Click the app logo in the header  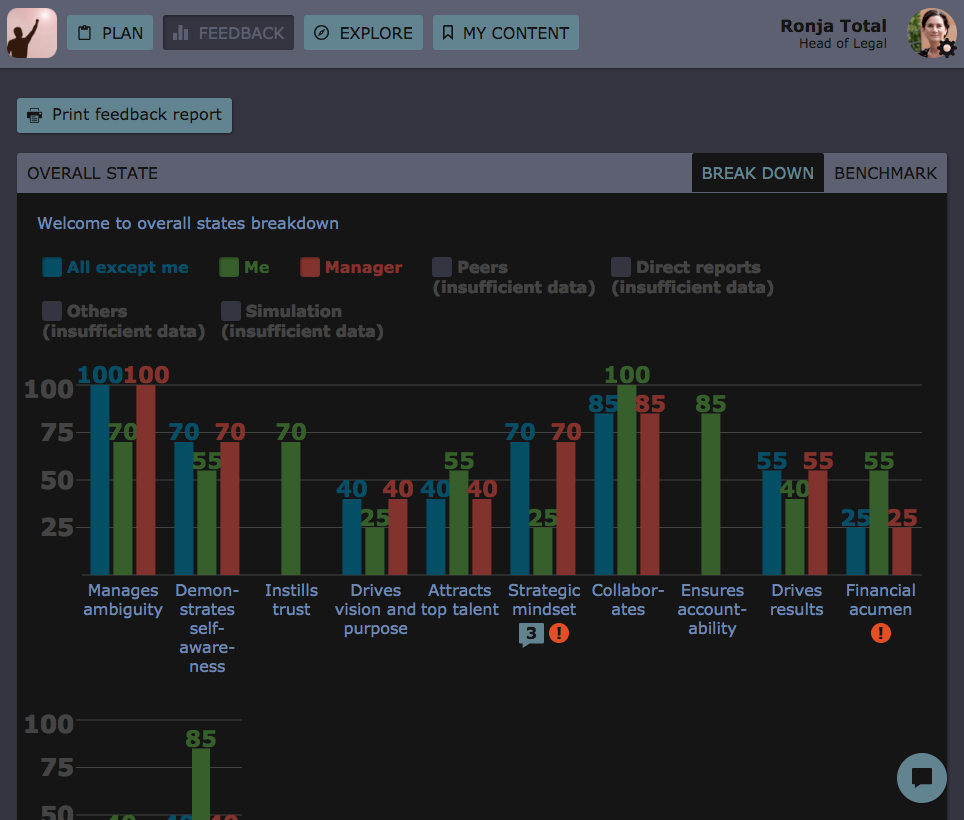click(32, 33)
